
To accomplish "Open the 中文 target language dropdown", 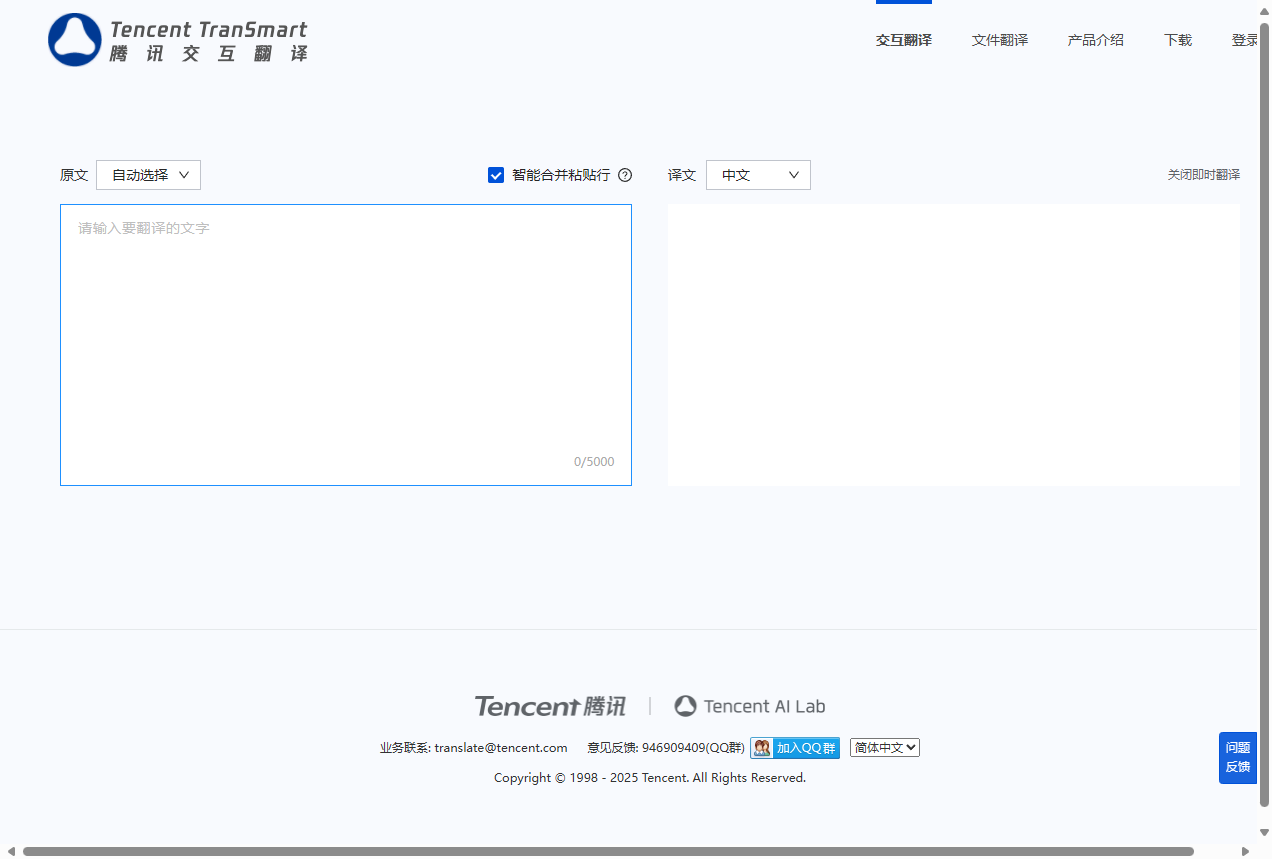I will coord(757,174).
